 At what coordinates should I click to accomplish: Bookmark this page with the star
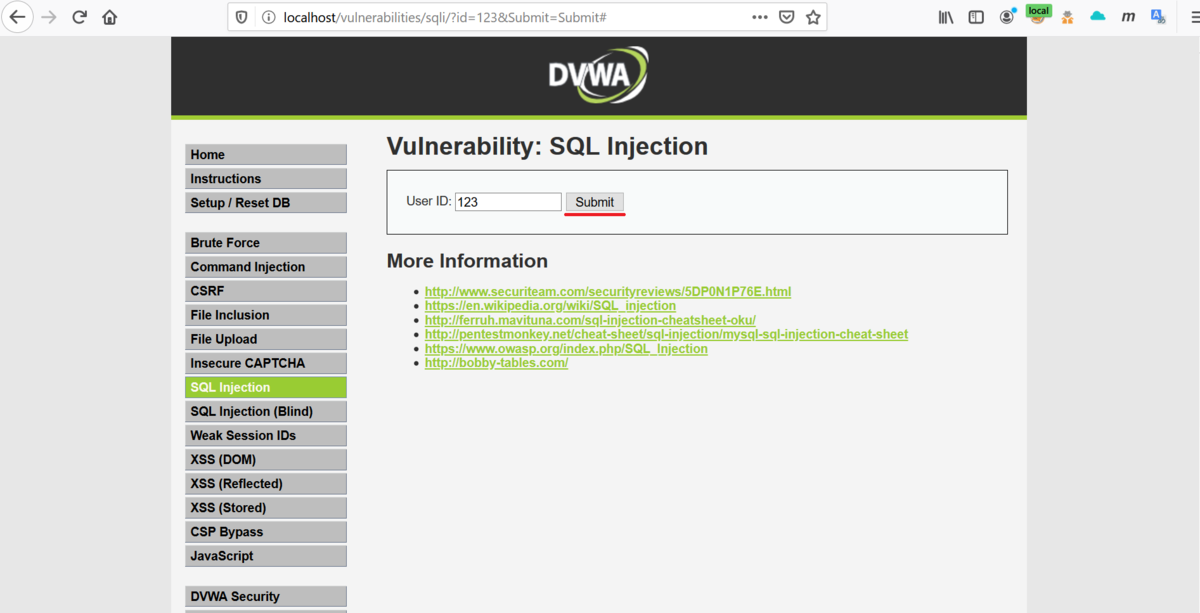tap(813, 17)
